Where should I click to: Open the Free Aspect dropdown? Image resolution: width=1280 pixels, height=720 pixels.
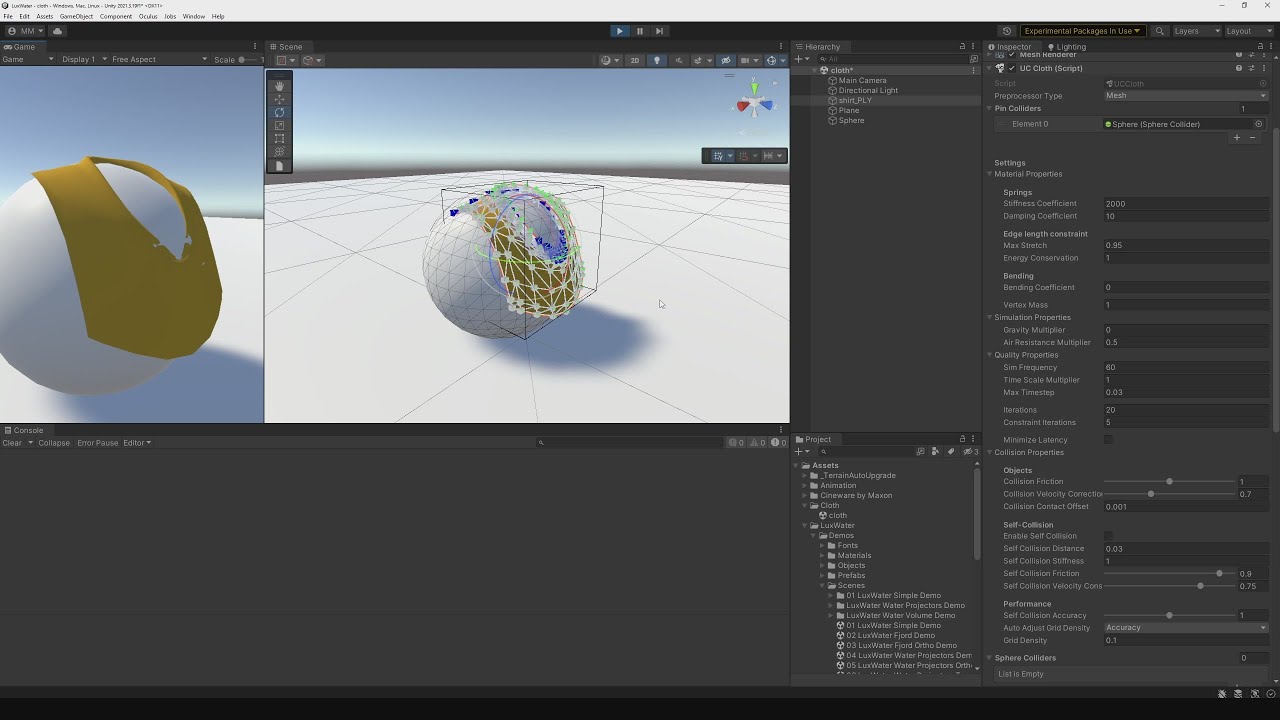pos(159,59)
